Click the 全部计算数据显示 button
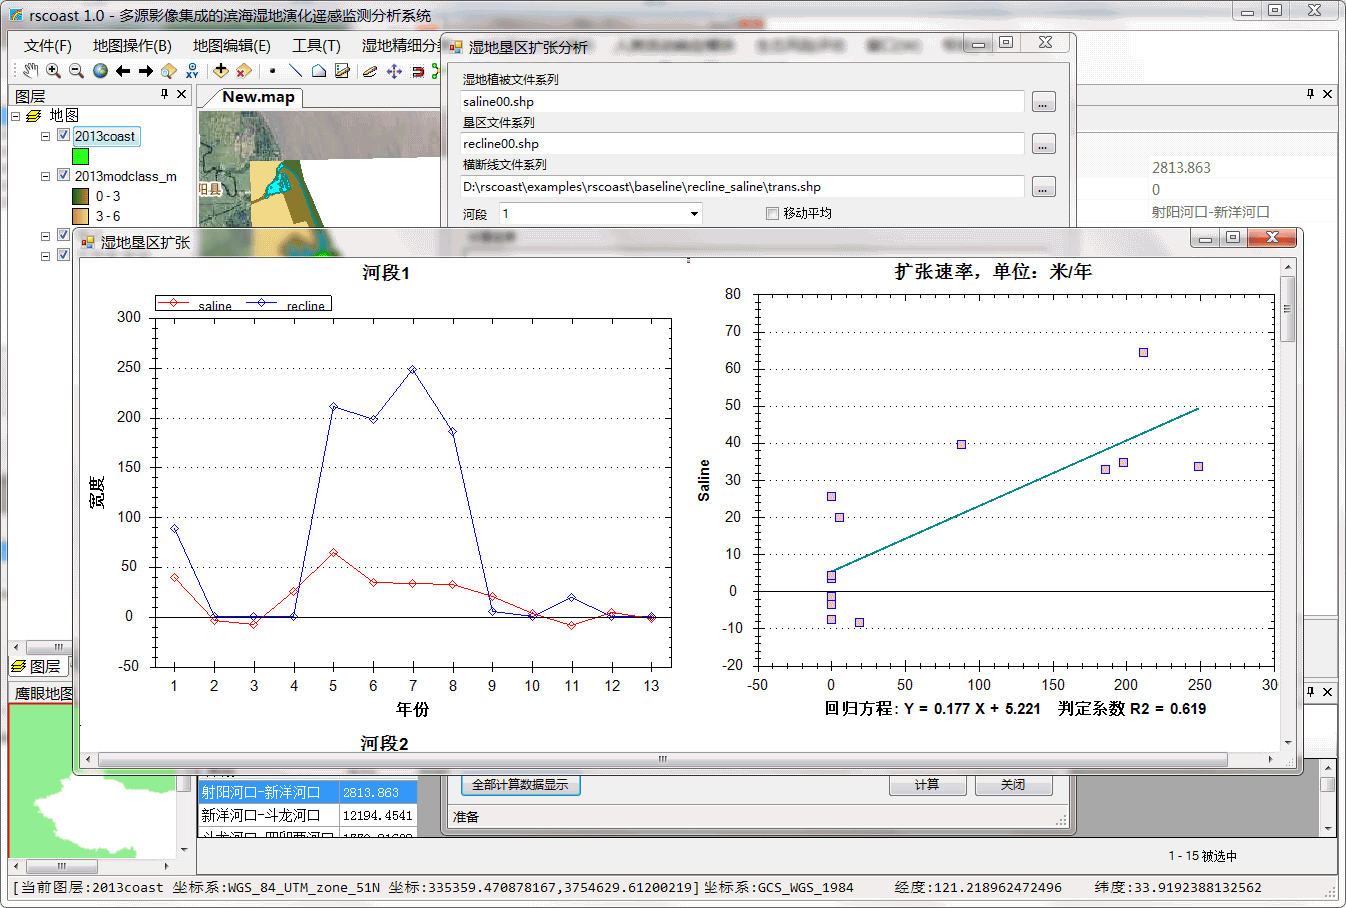The height and width of the screenshot is (908, 1346). (520, 785)
